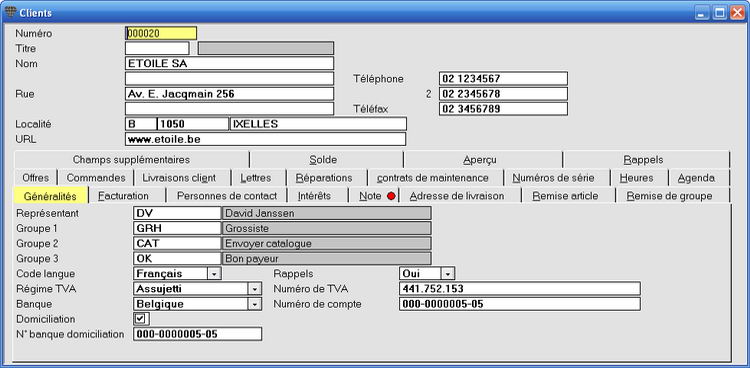Open the Personnes de contact tab

coord(227,196)
